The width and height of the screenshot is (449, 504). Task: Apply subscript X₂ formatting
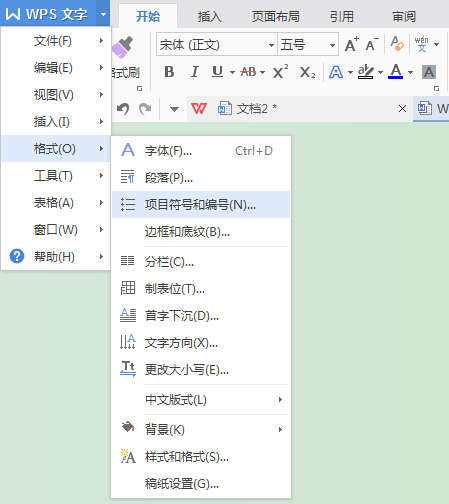(307, 72)
